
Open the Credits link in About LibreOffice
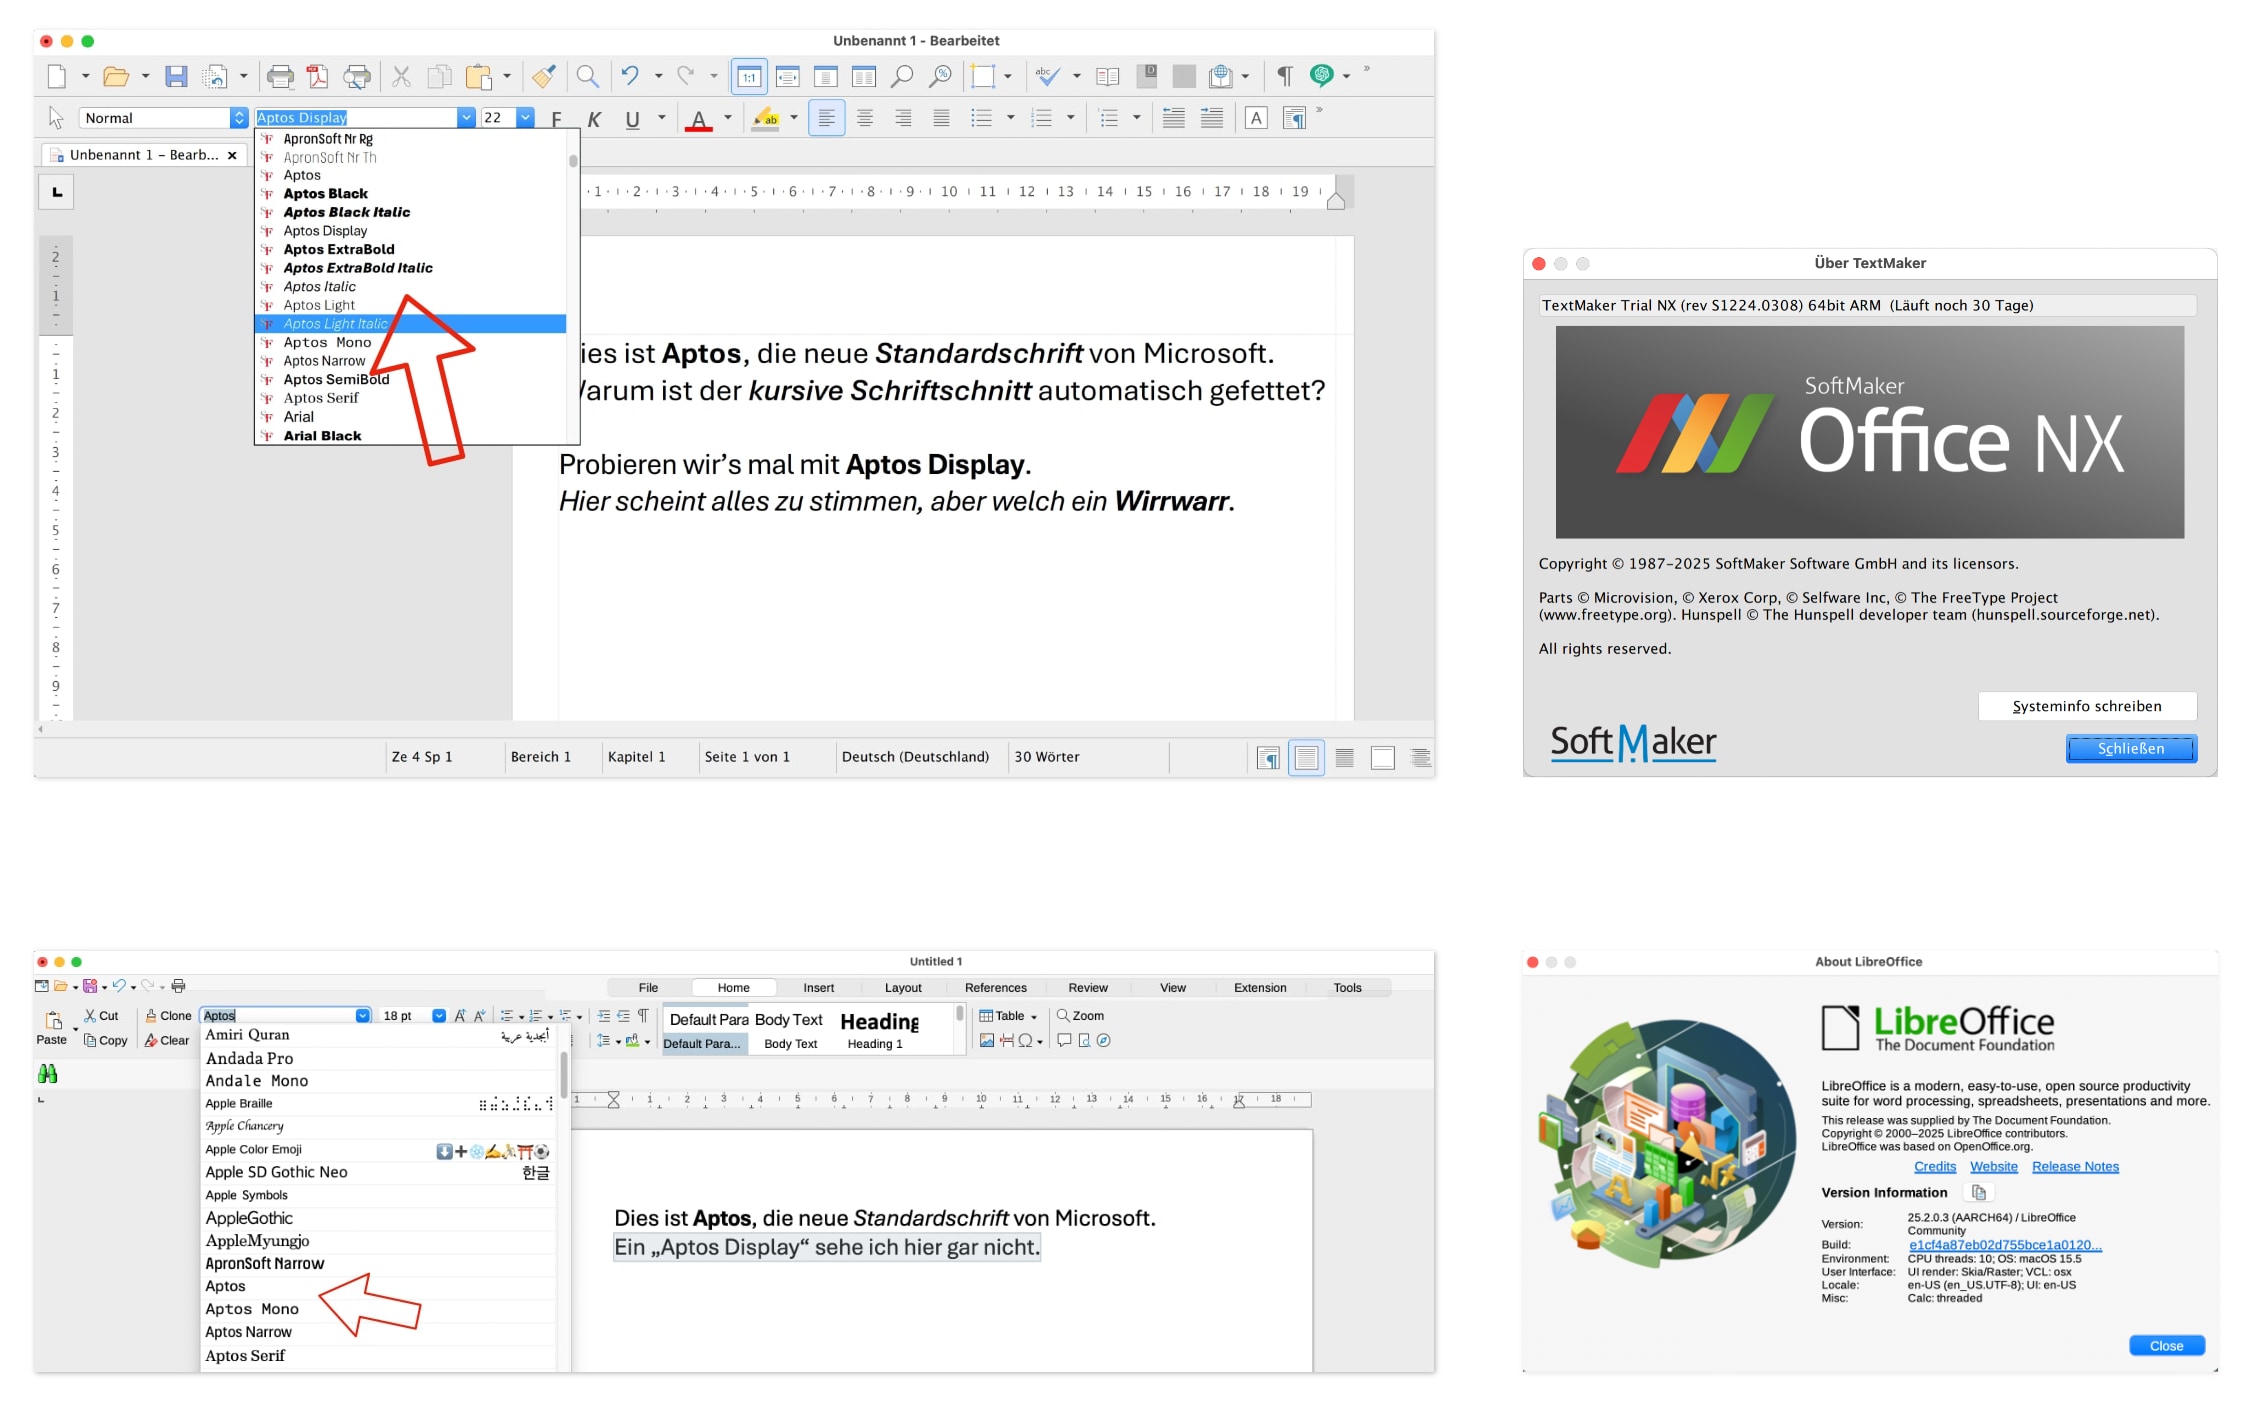coord(1935,1167)
